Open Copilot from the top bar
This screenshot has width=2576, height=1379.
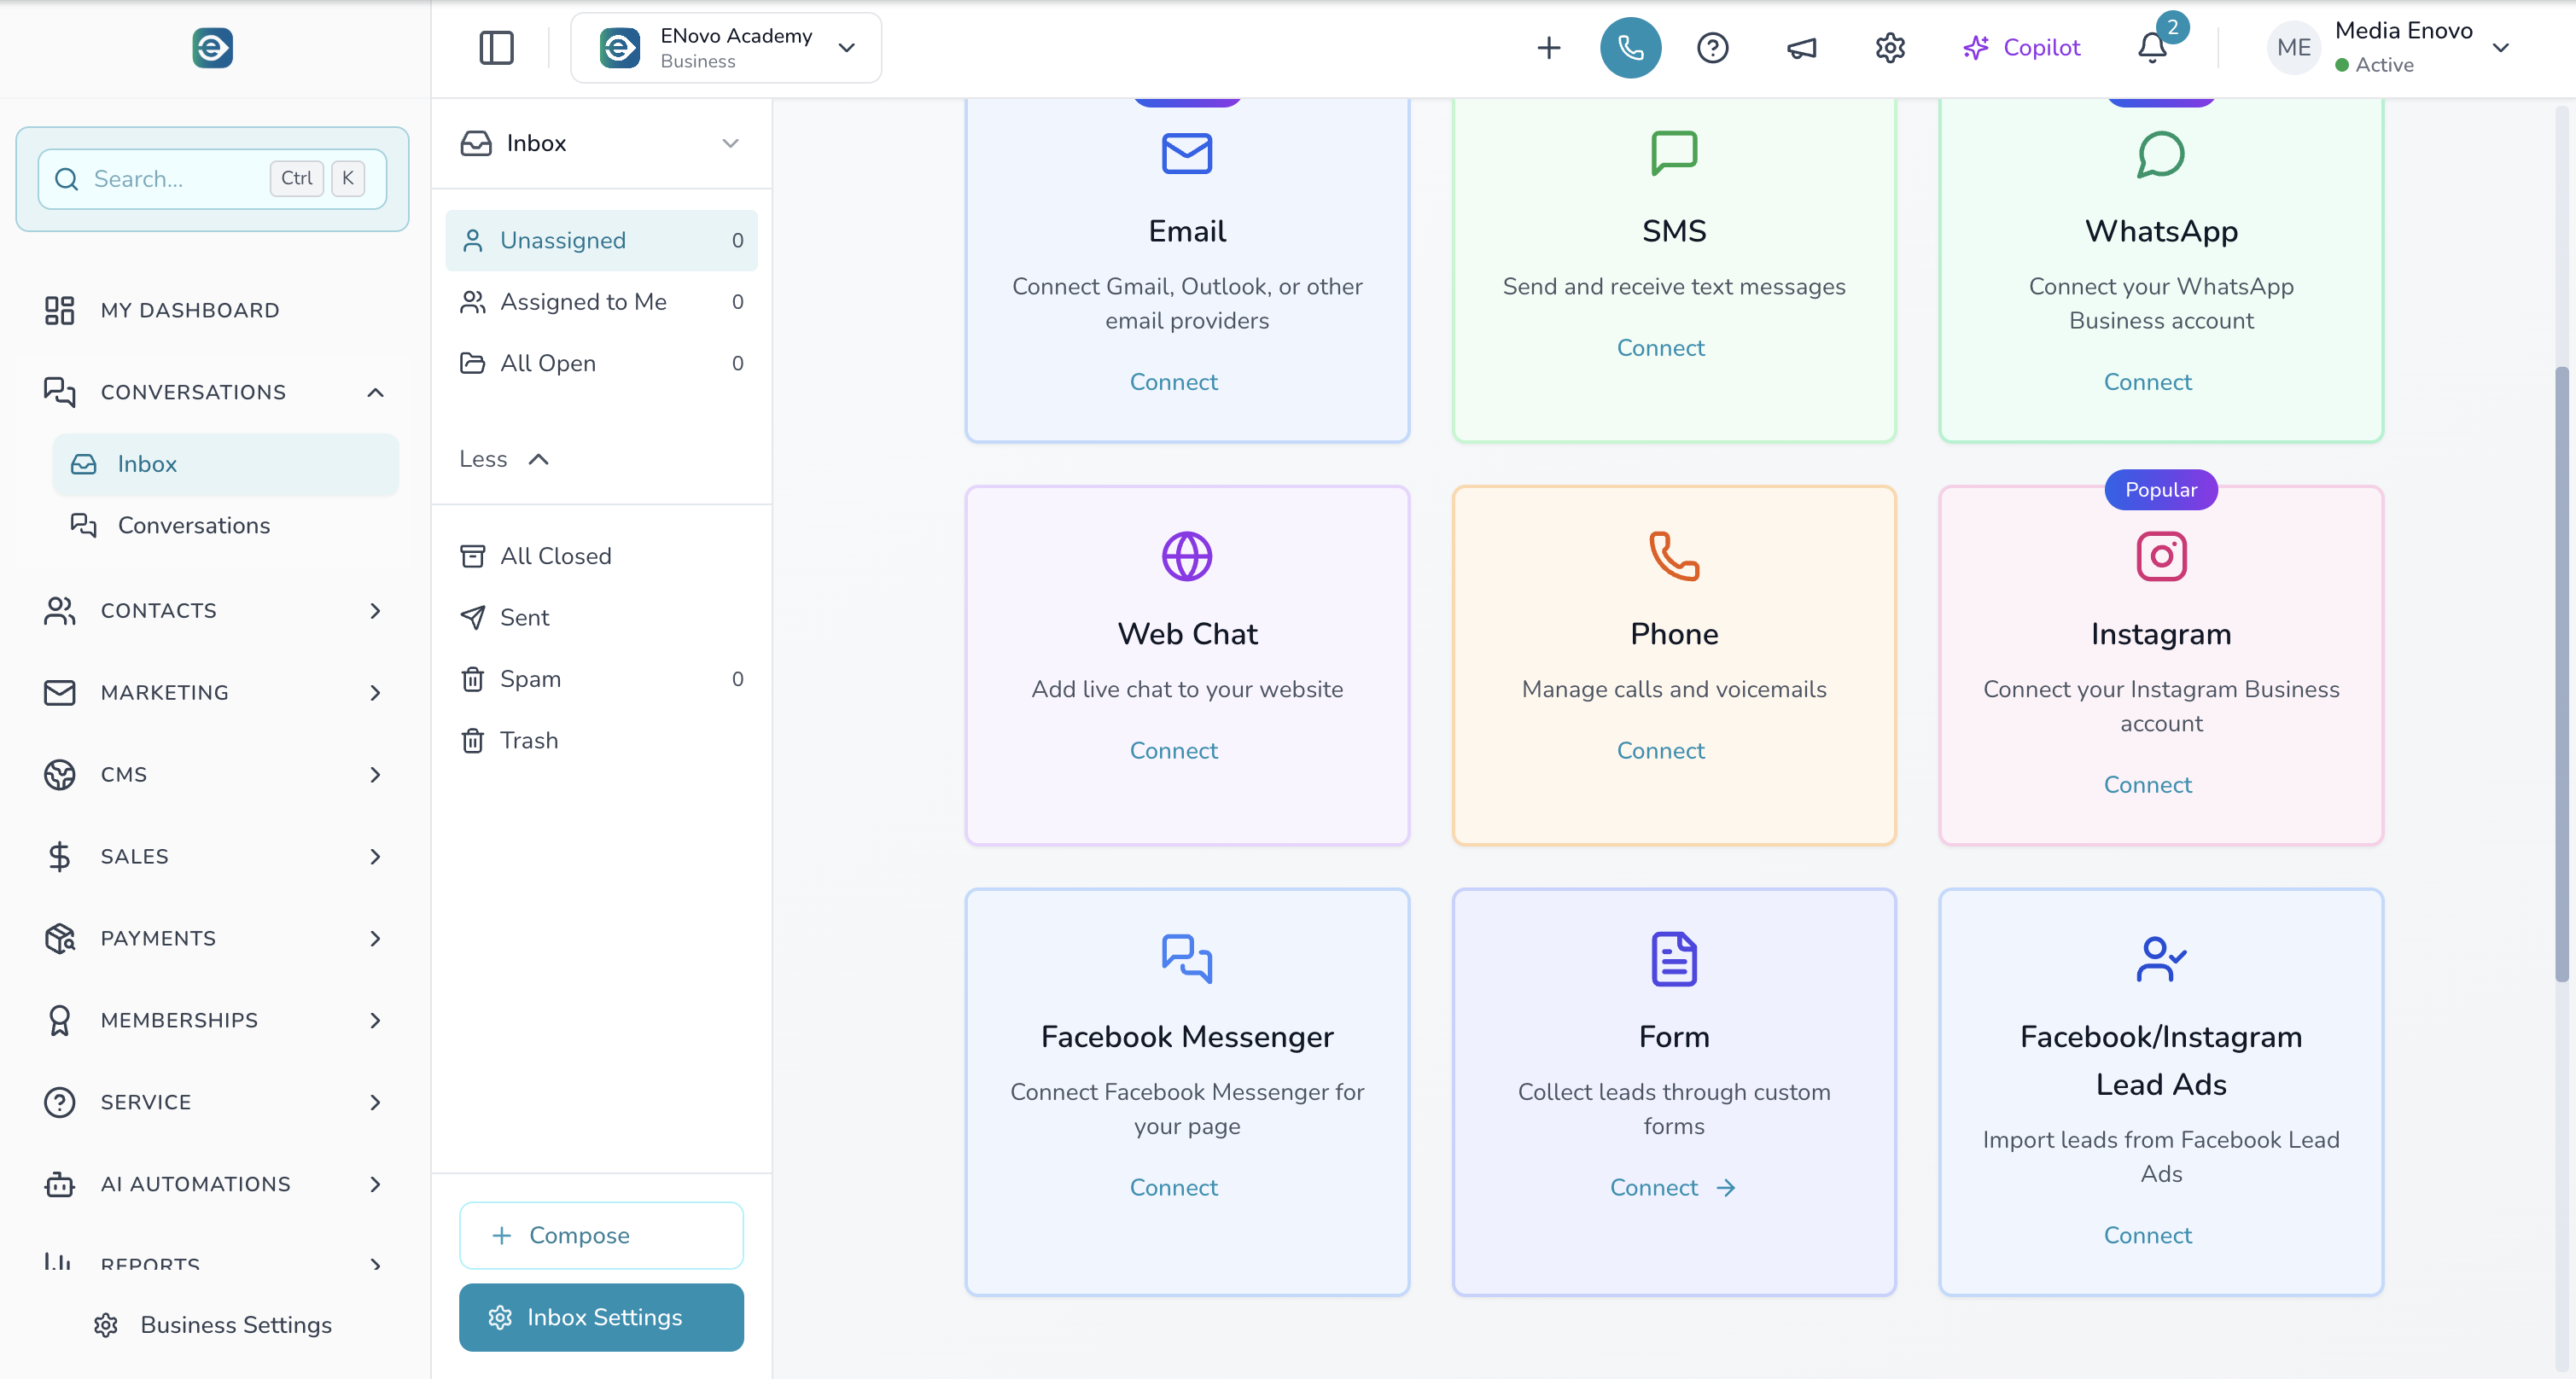click(x=2021, y=47)
